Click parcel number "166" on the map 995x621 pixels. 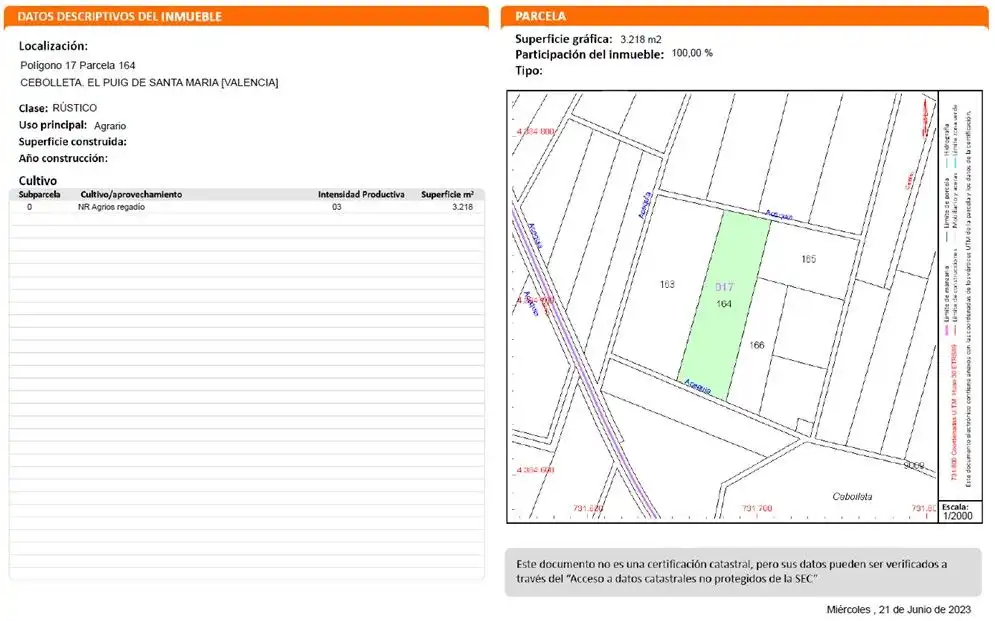pyautogui.click(x=756, y=345)
